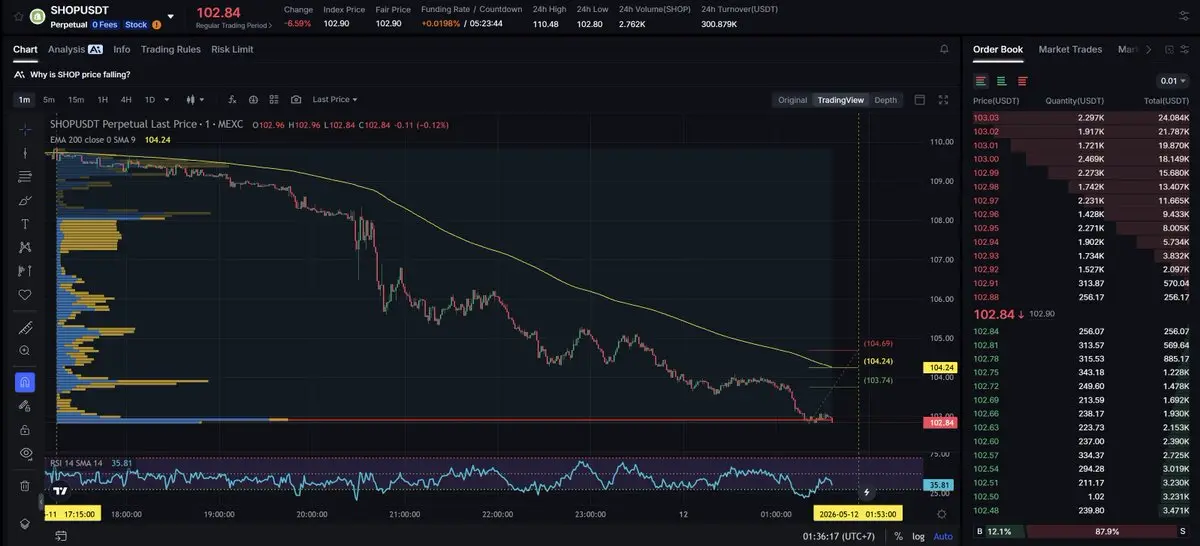This screenshot has width=1200, height=546.
Task: Select the TradingView chart view
Action: (x=840, y=100)
